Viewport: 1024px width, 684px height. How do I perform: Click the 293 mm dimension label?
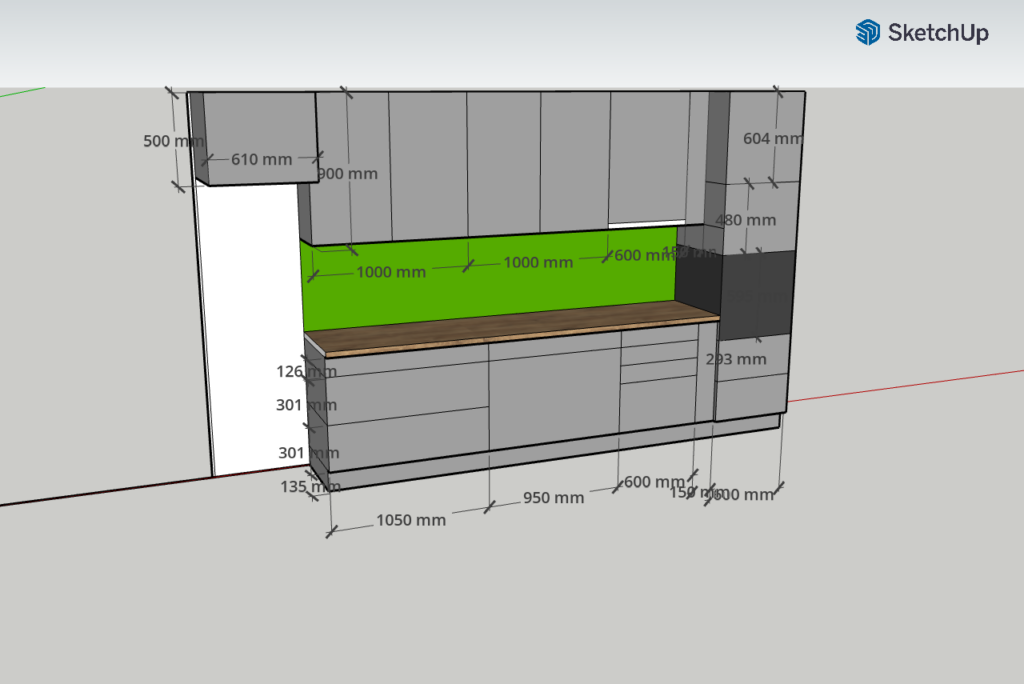click(x=736, y=359)
